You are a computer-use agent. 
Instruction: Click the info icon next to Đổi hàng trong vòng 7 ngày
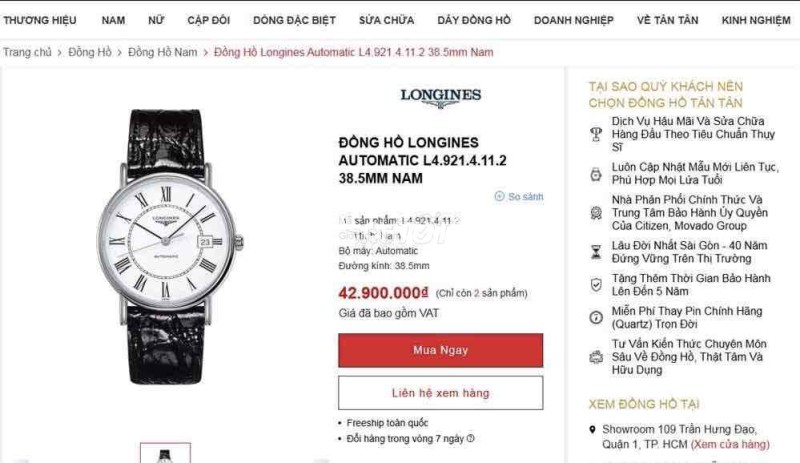pos(470,438)
